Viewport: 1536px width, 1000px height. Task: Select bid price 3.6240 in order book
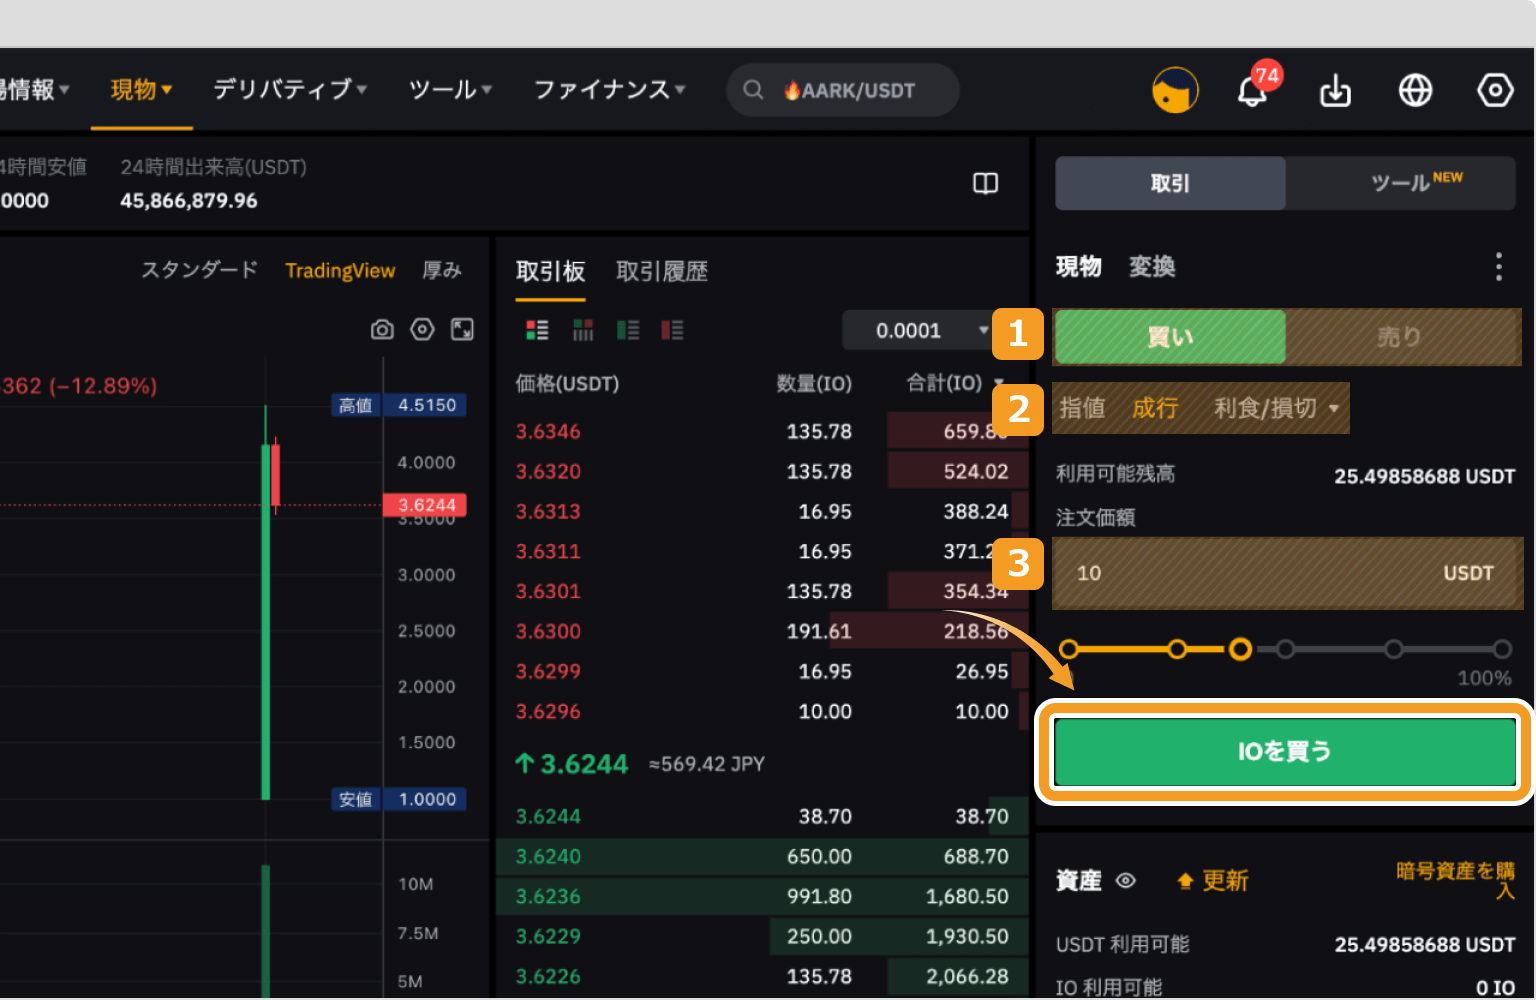point(548,856)
